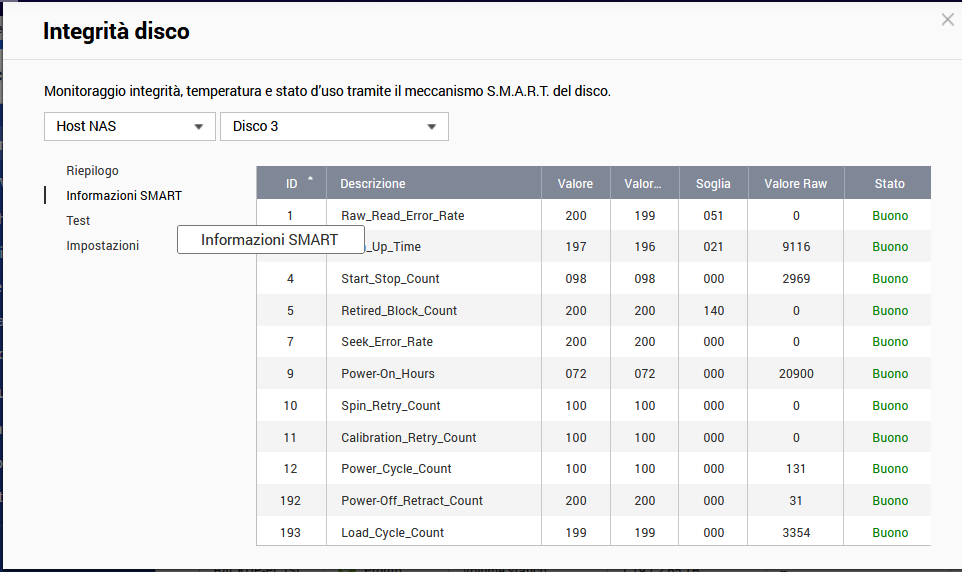Open the Host NAS dropdown

(130, 127)
